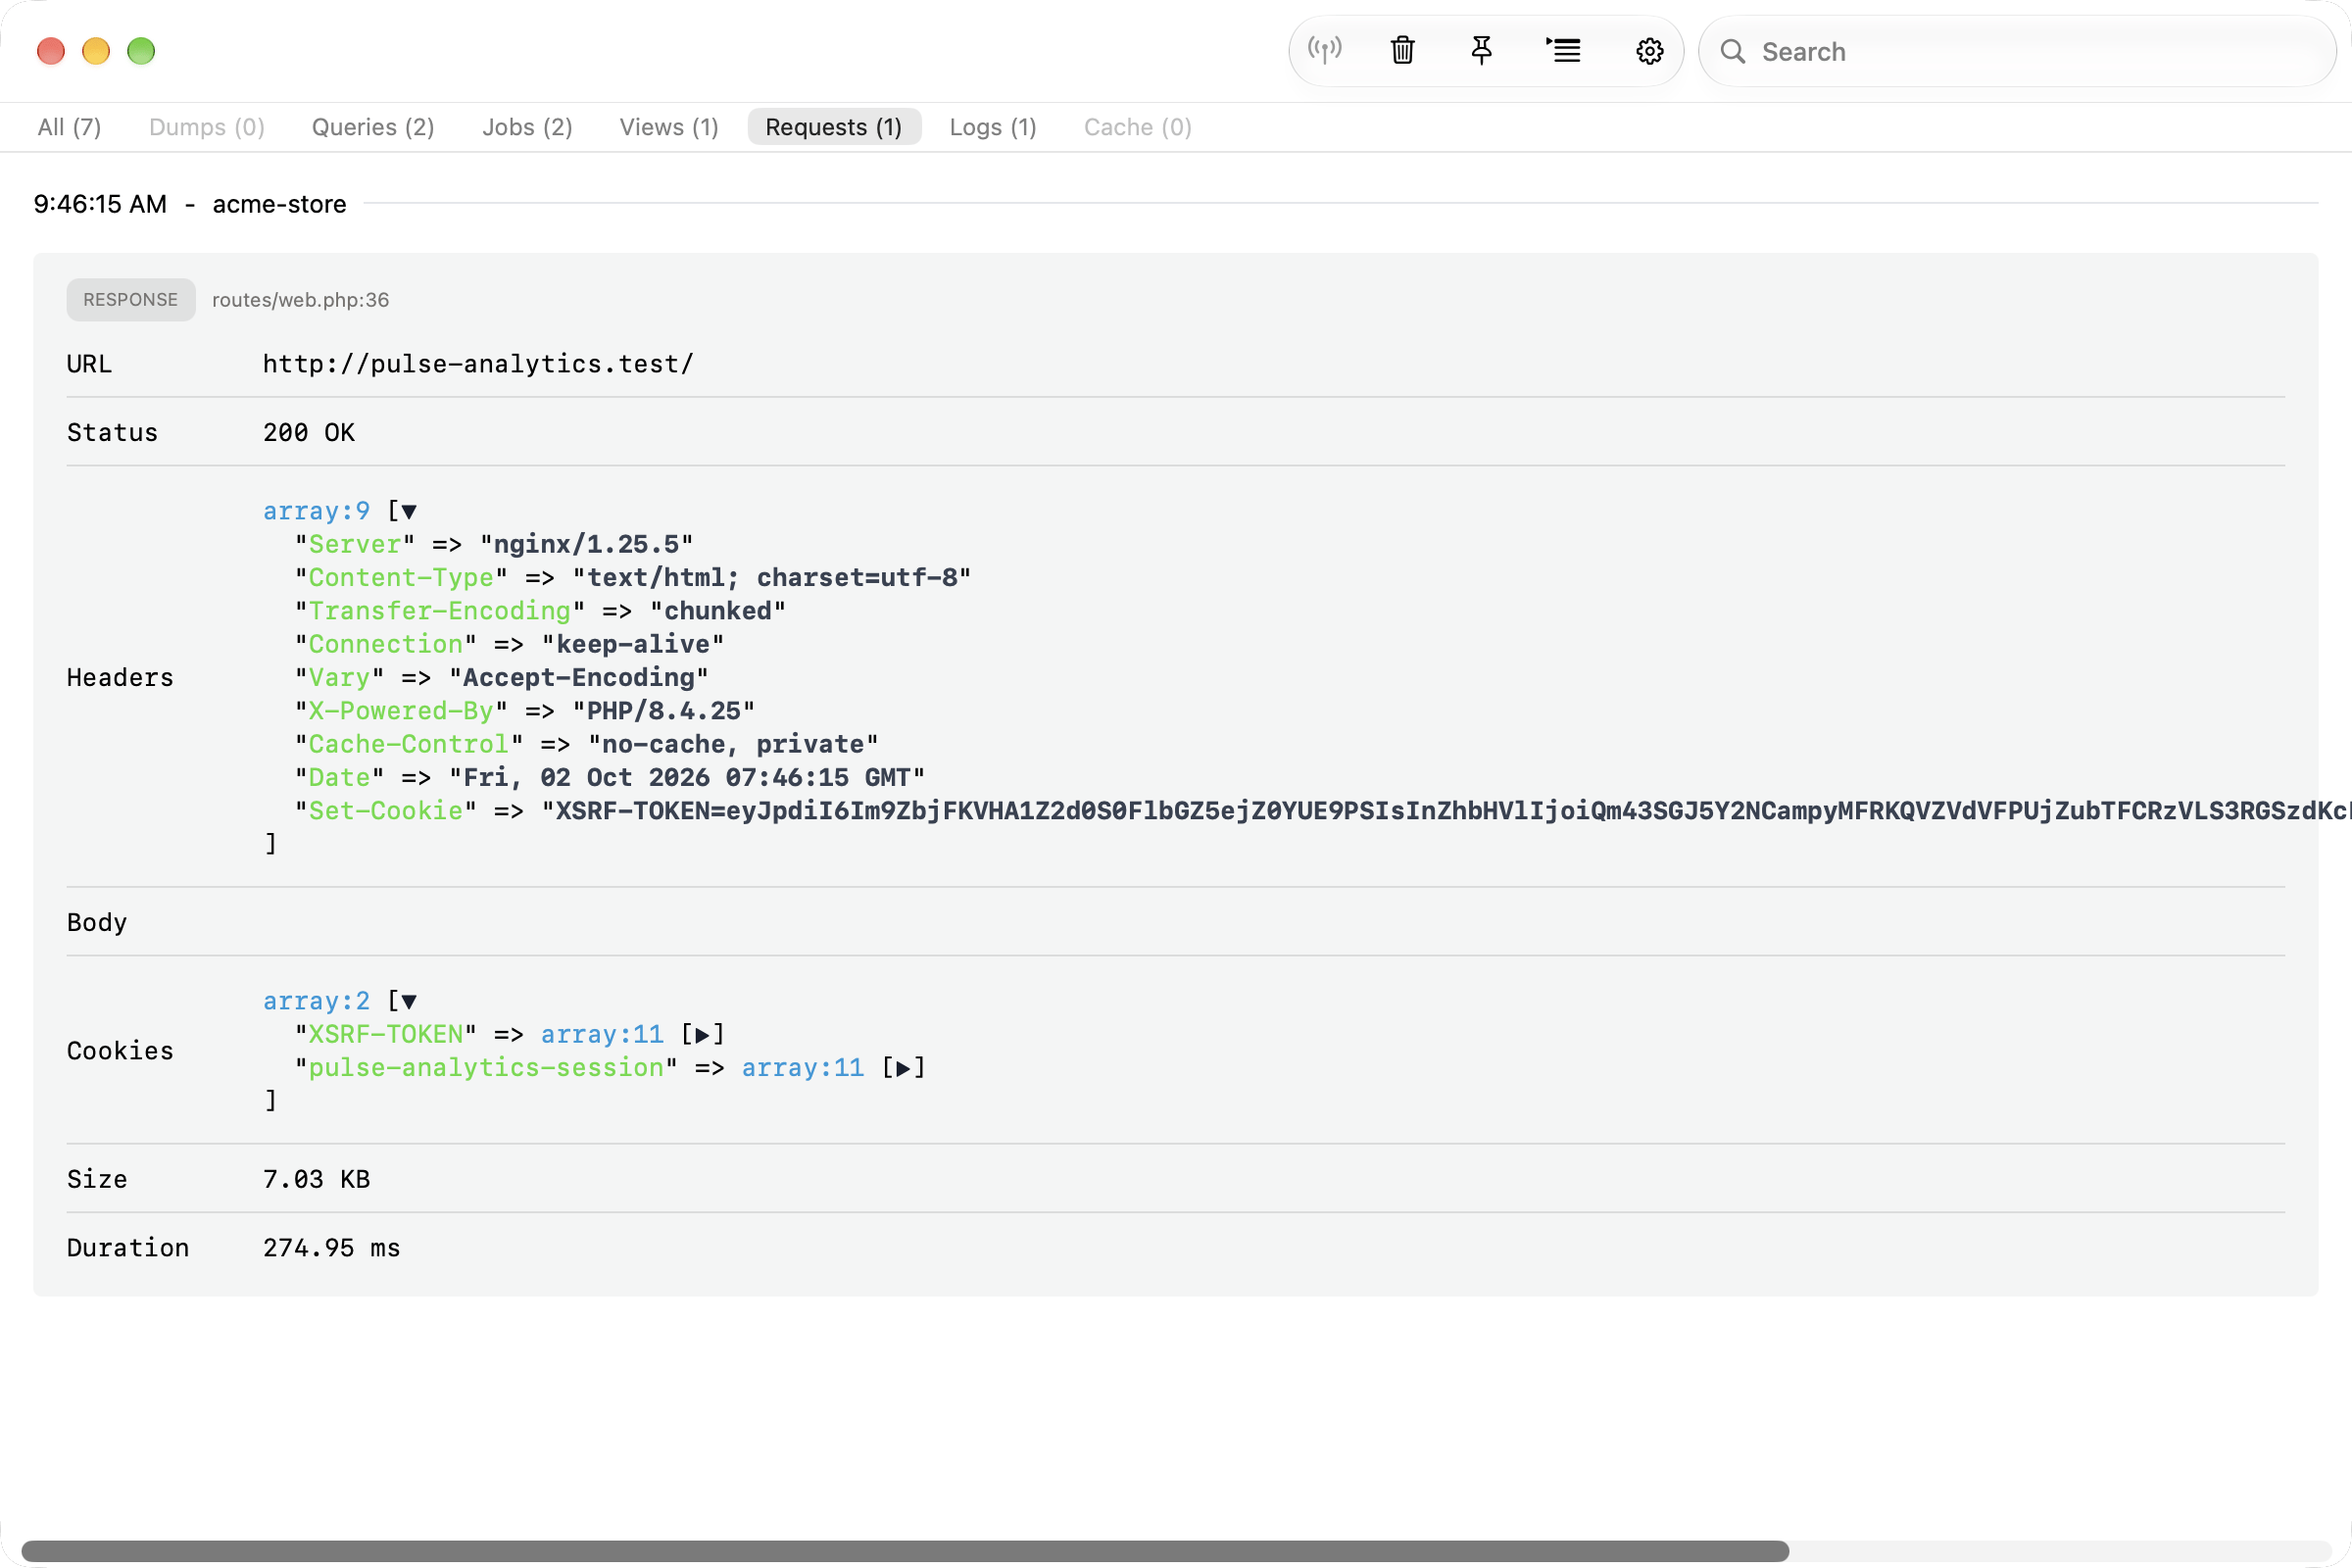Click the 9:46:15 AM timestamp
Image resolution: width=2352 pixels, height=1568 pixels.
pos(100,204)
